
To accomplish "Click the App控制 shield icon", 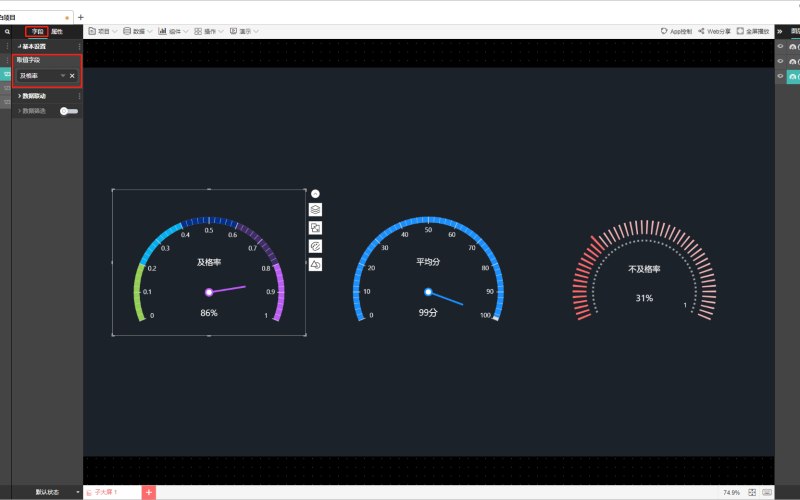I will (664, 31).
